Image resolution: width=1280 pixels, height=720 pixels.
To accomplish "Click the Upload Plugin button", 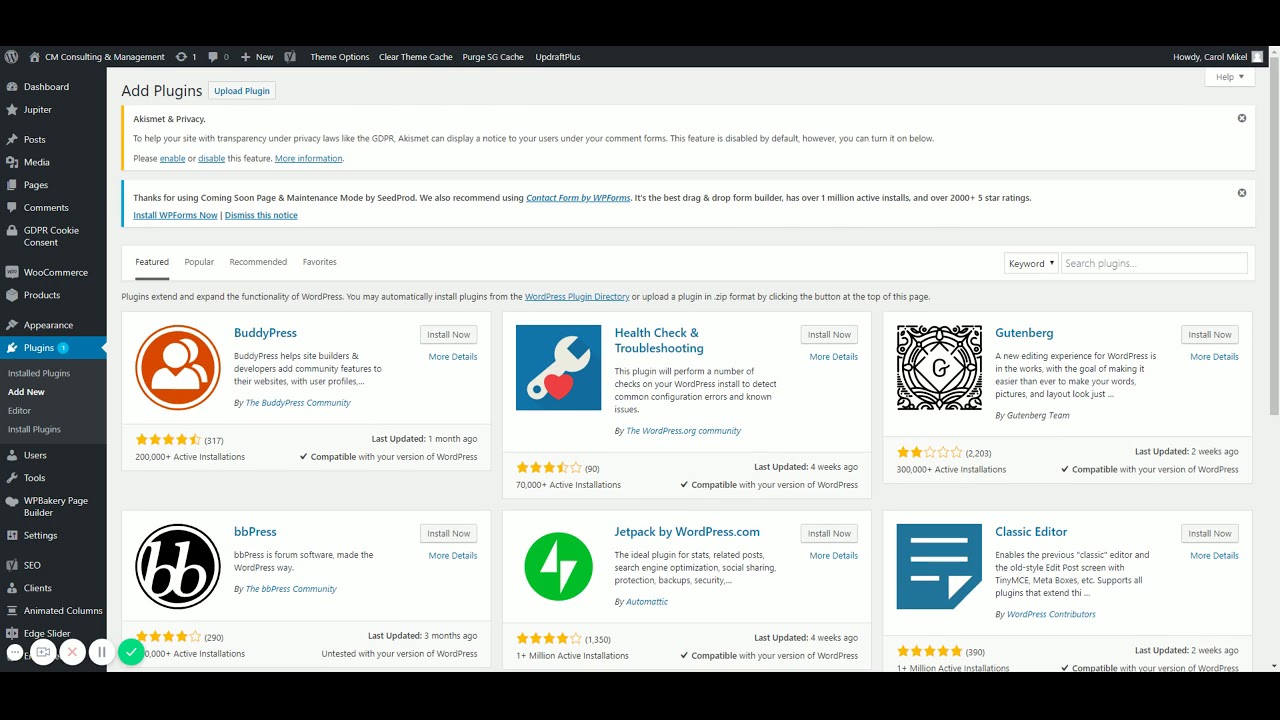I will click(242, 91).
